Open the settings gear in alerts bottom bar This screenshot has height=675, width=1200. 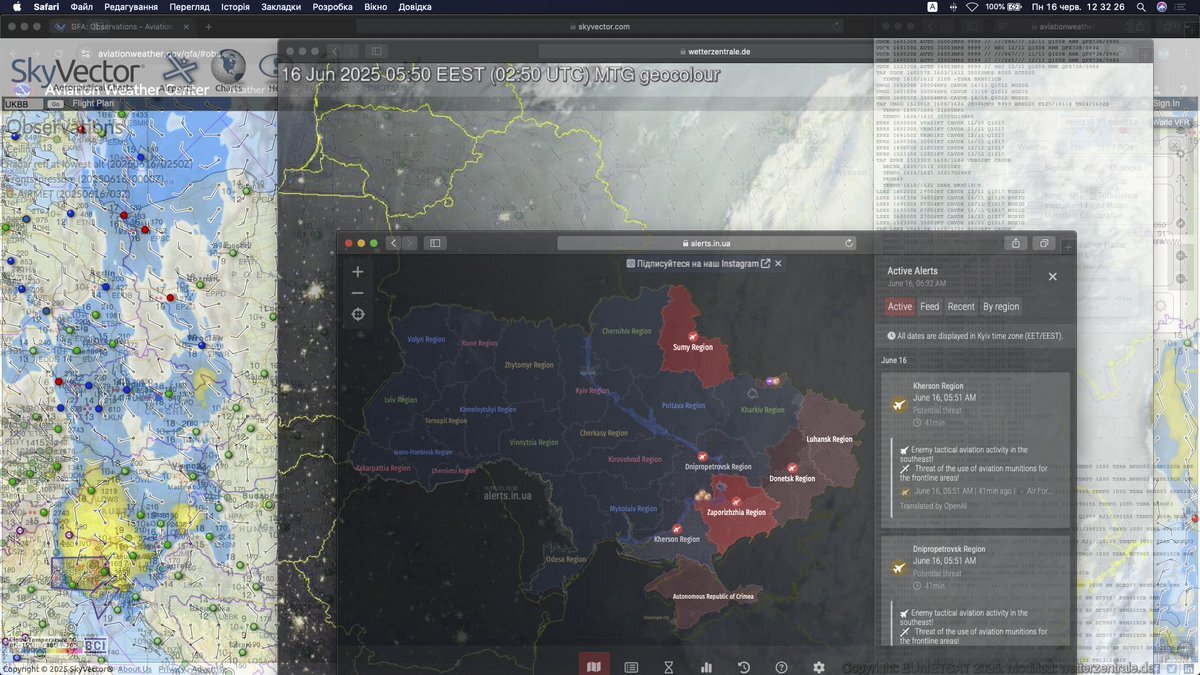pyautogui.click(x=819, y=667)
